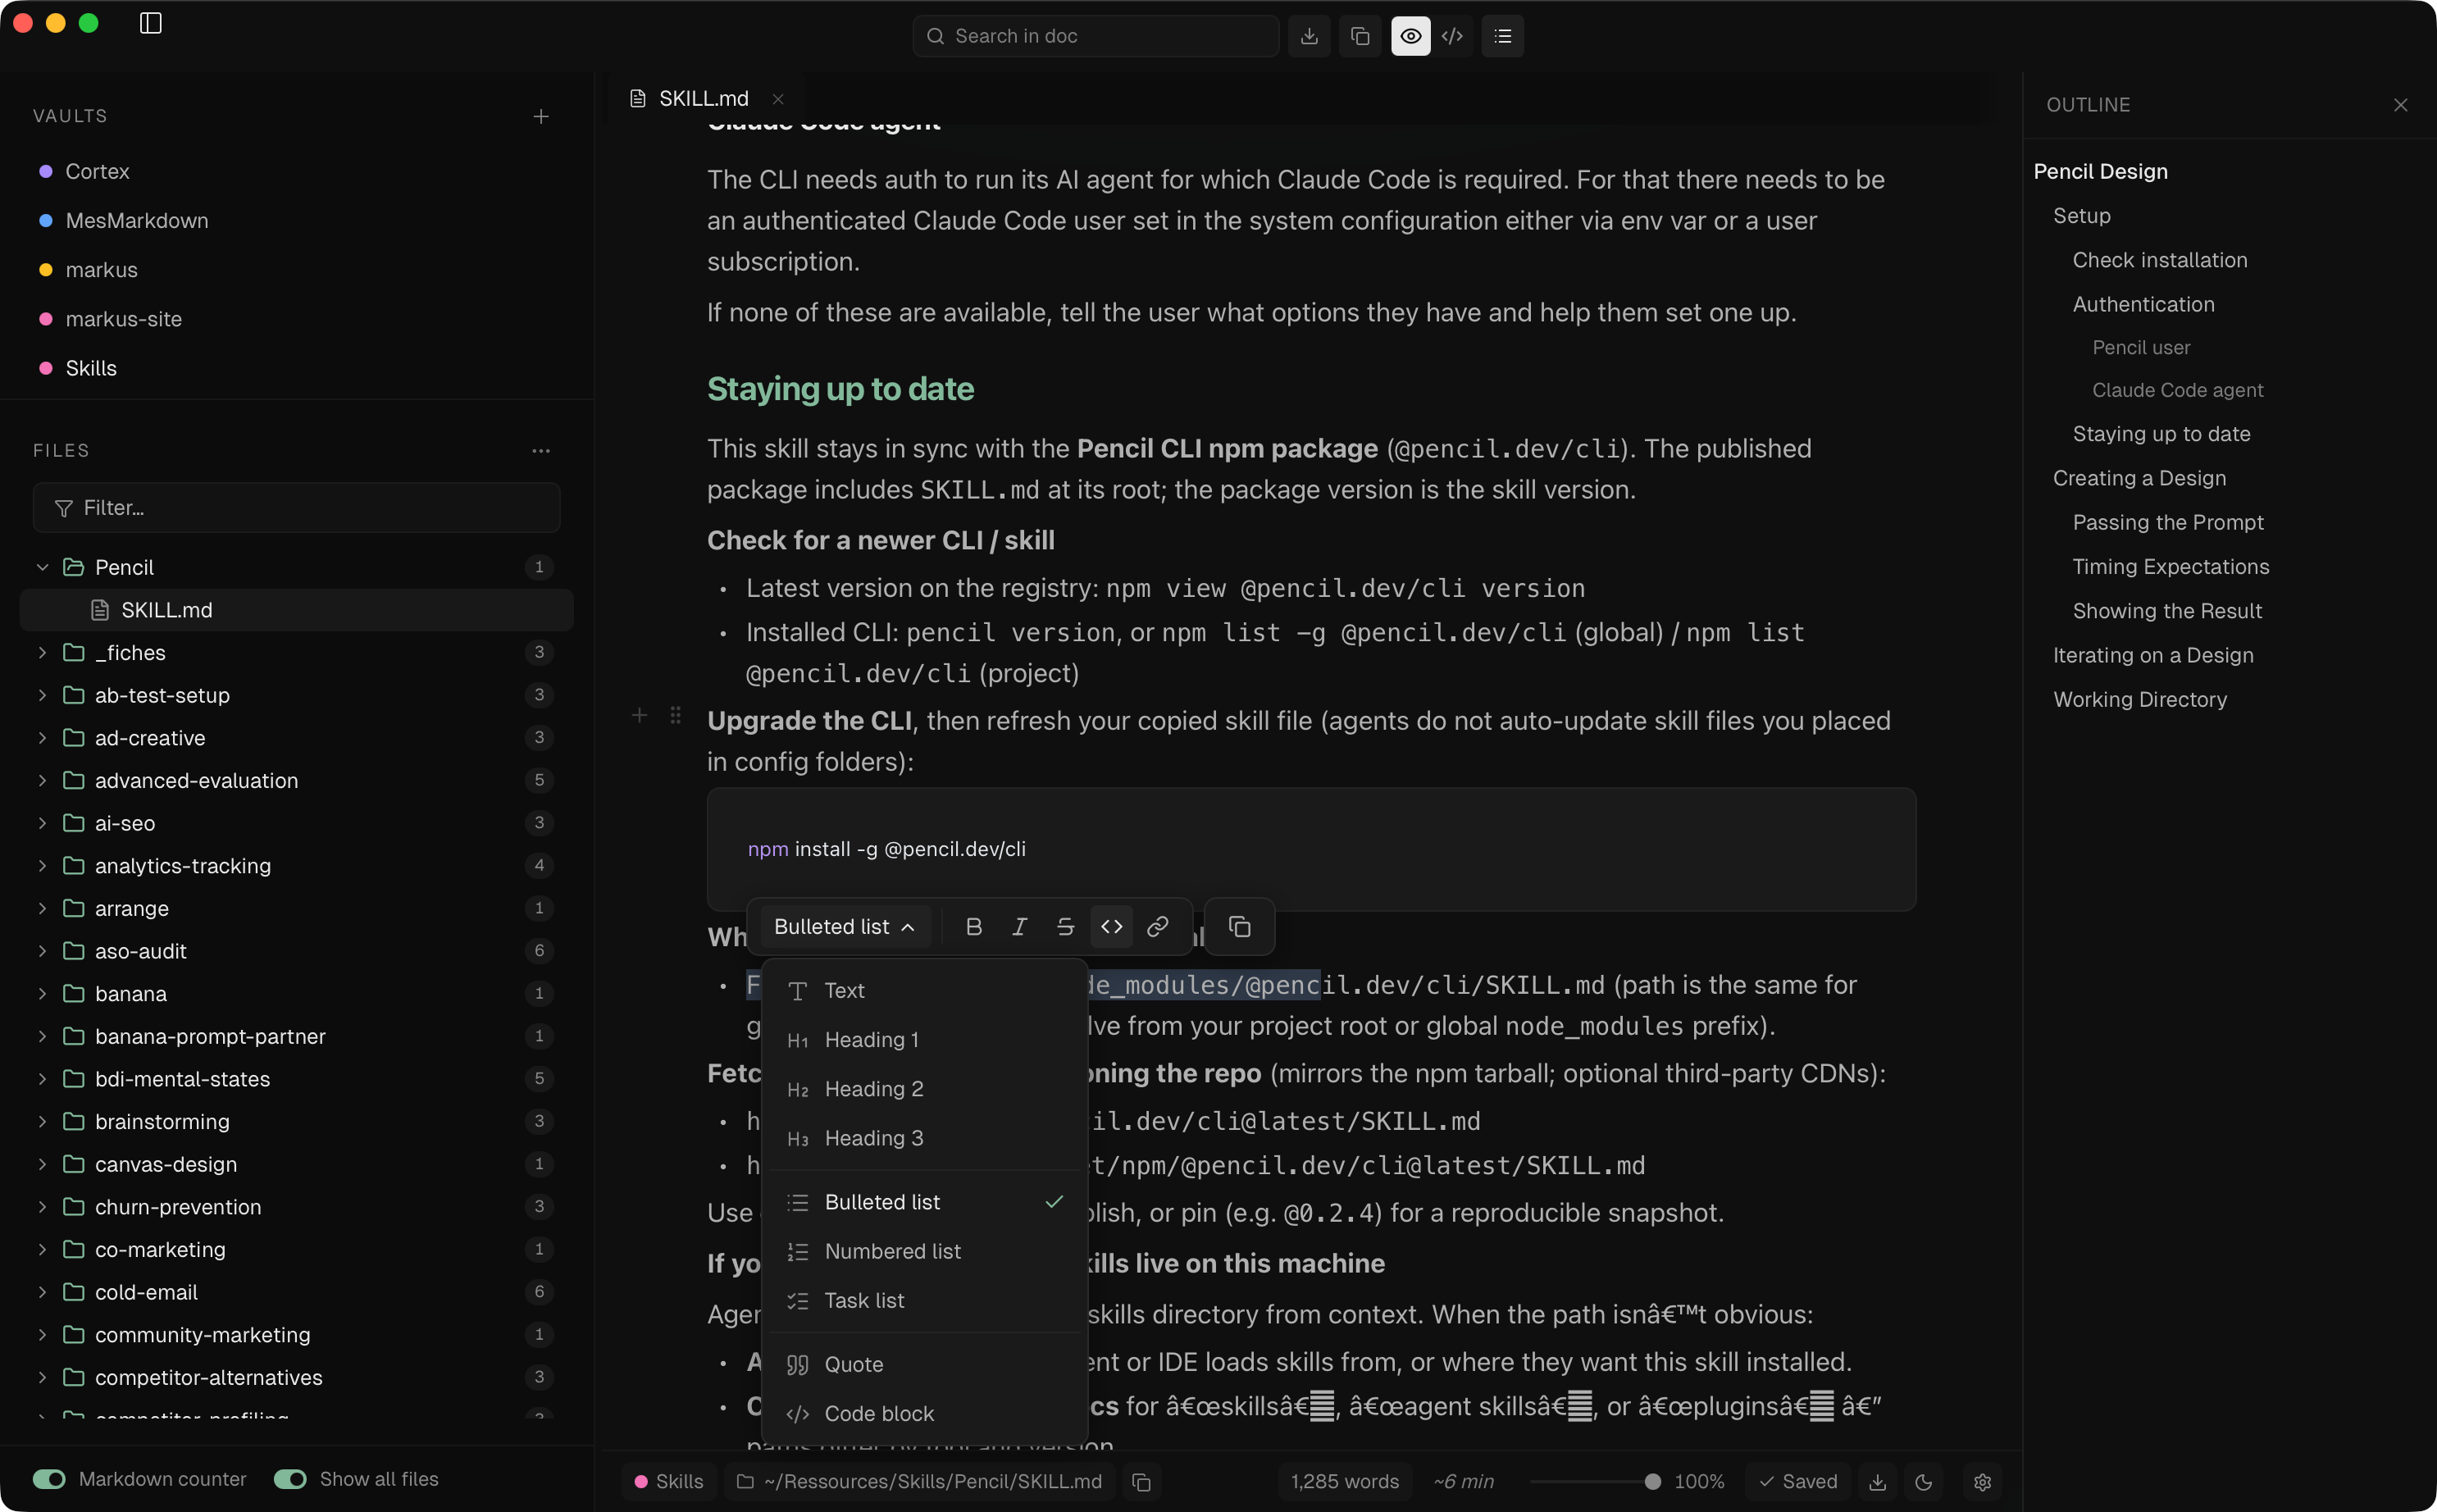Copy selection via floating toolbar copy icon
Screen dimensions: 2437x1512
1240,927
